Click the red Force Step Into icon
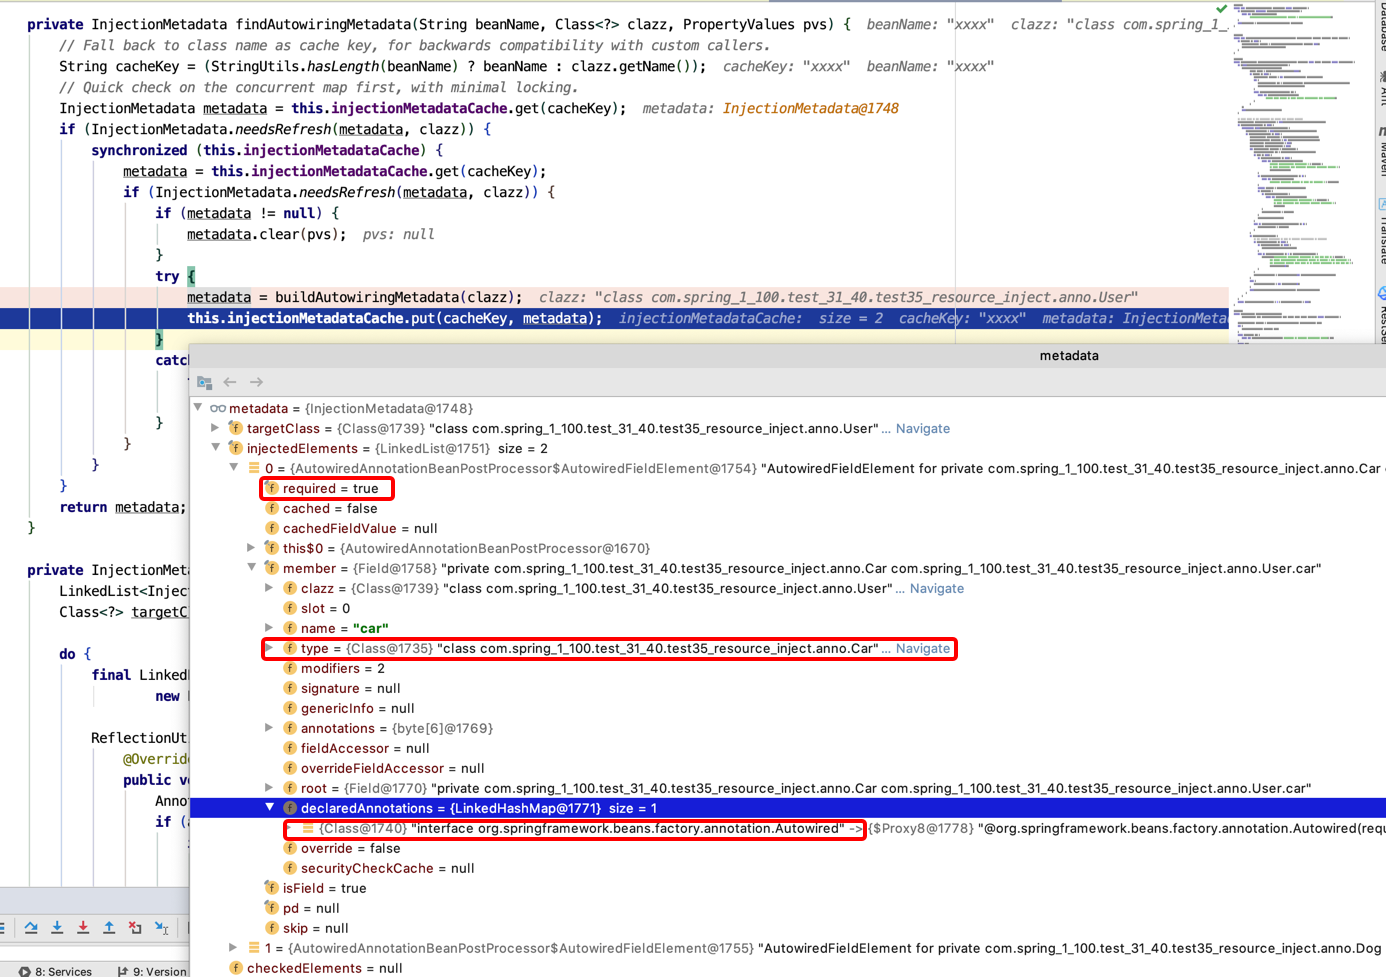The width and height of the screenshot is (1386, 977). 83,928
